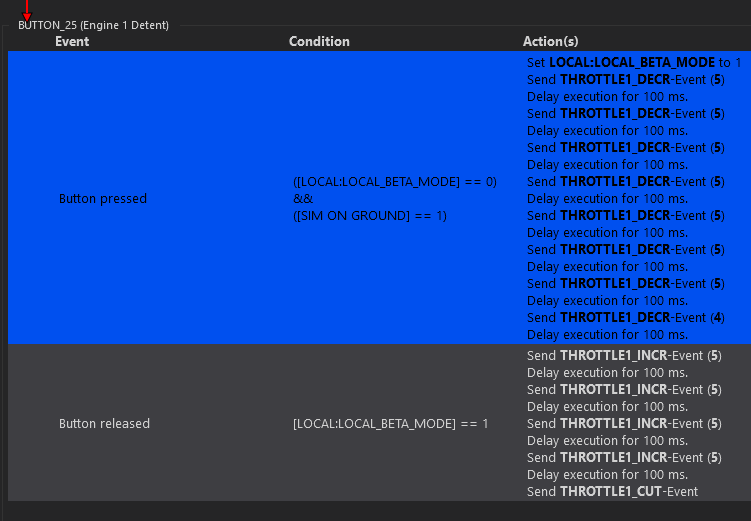Click the last Send THROTTLE1_INCR-Event action
The height and width of the screenshot is (521, 751).
[625, 457]
